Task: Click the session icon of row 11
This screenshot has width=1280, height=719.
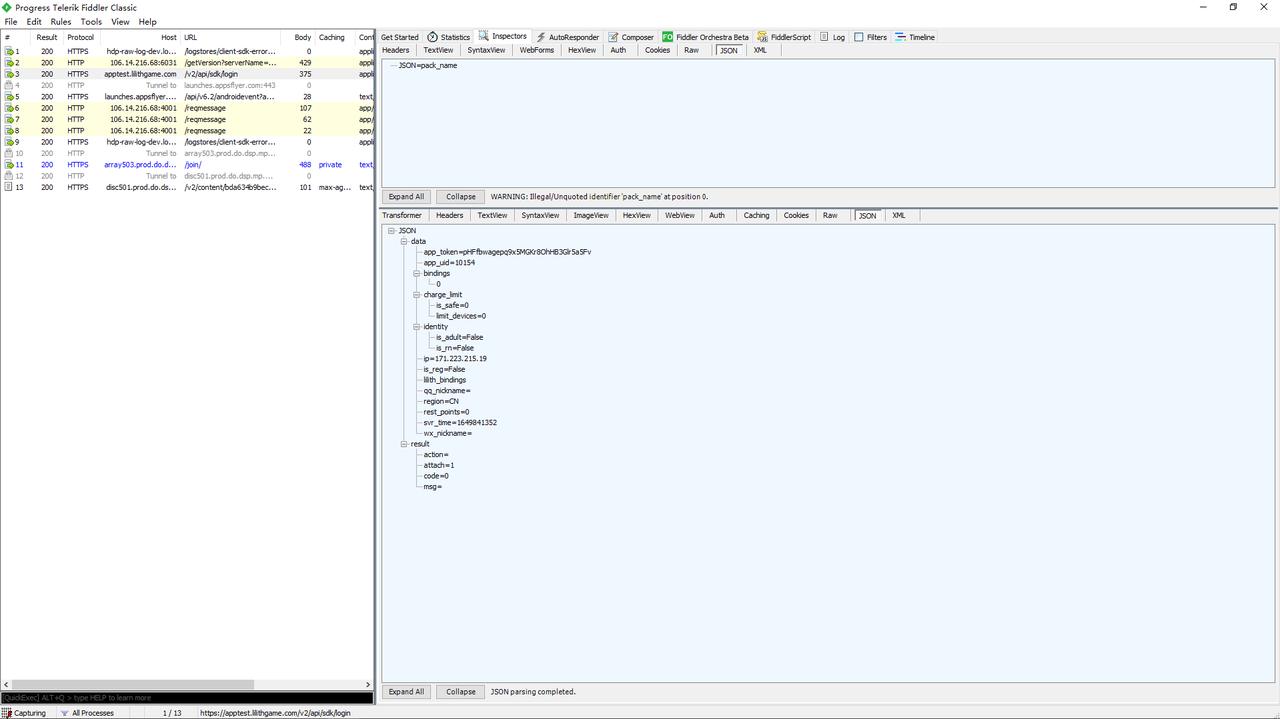Action: tap(9, 165)
